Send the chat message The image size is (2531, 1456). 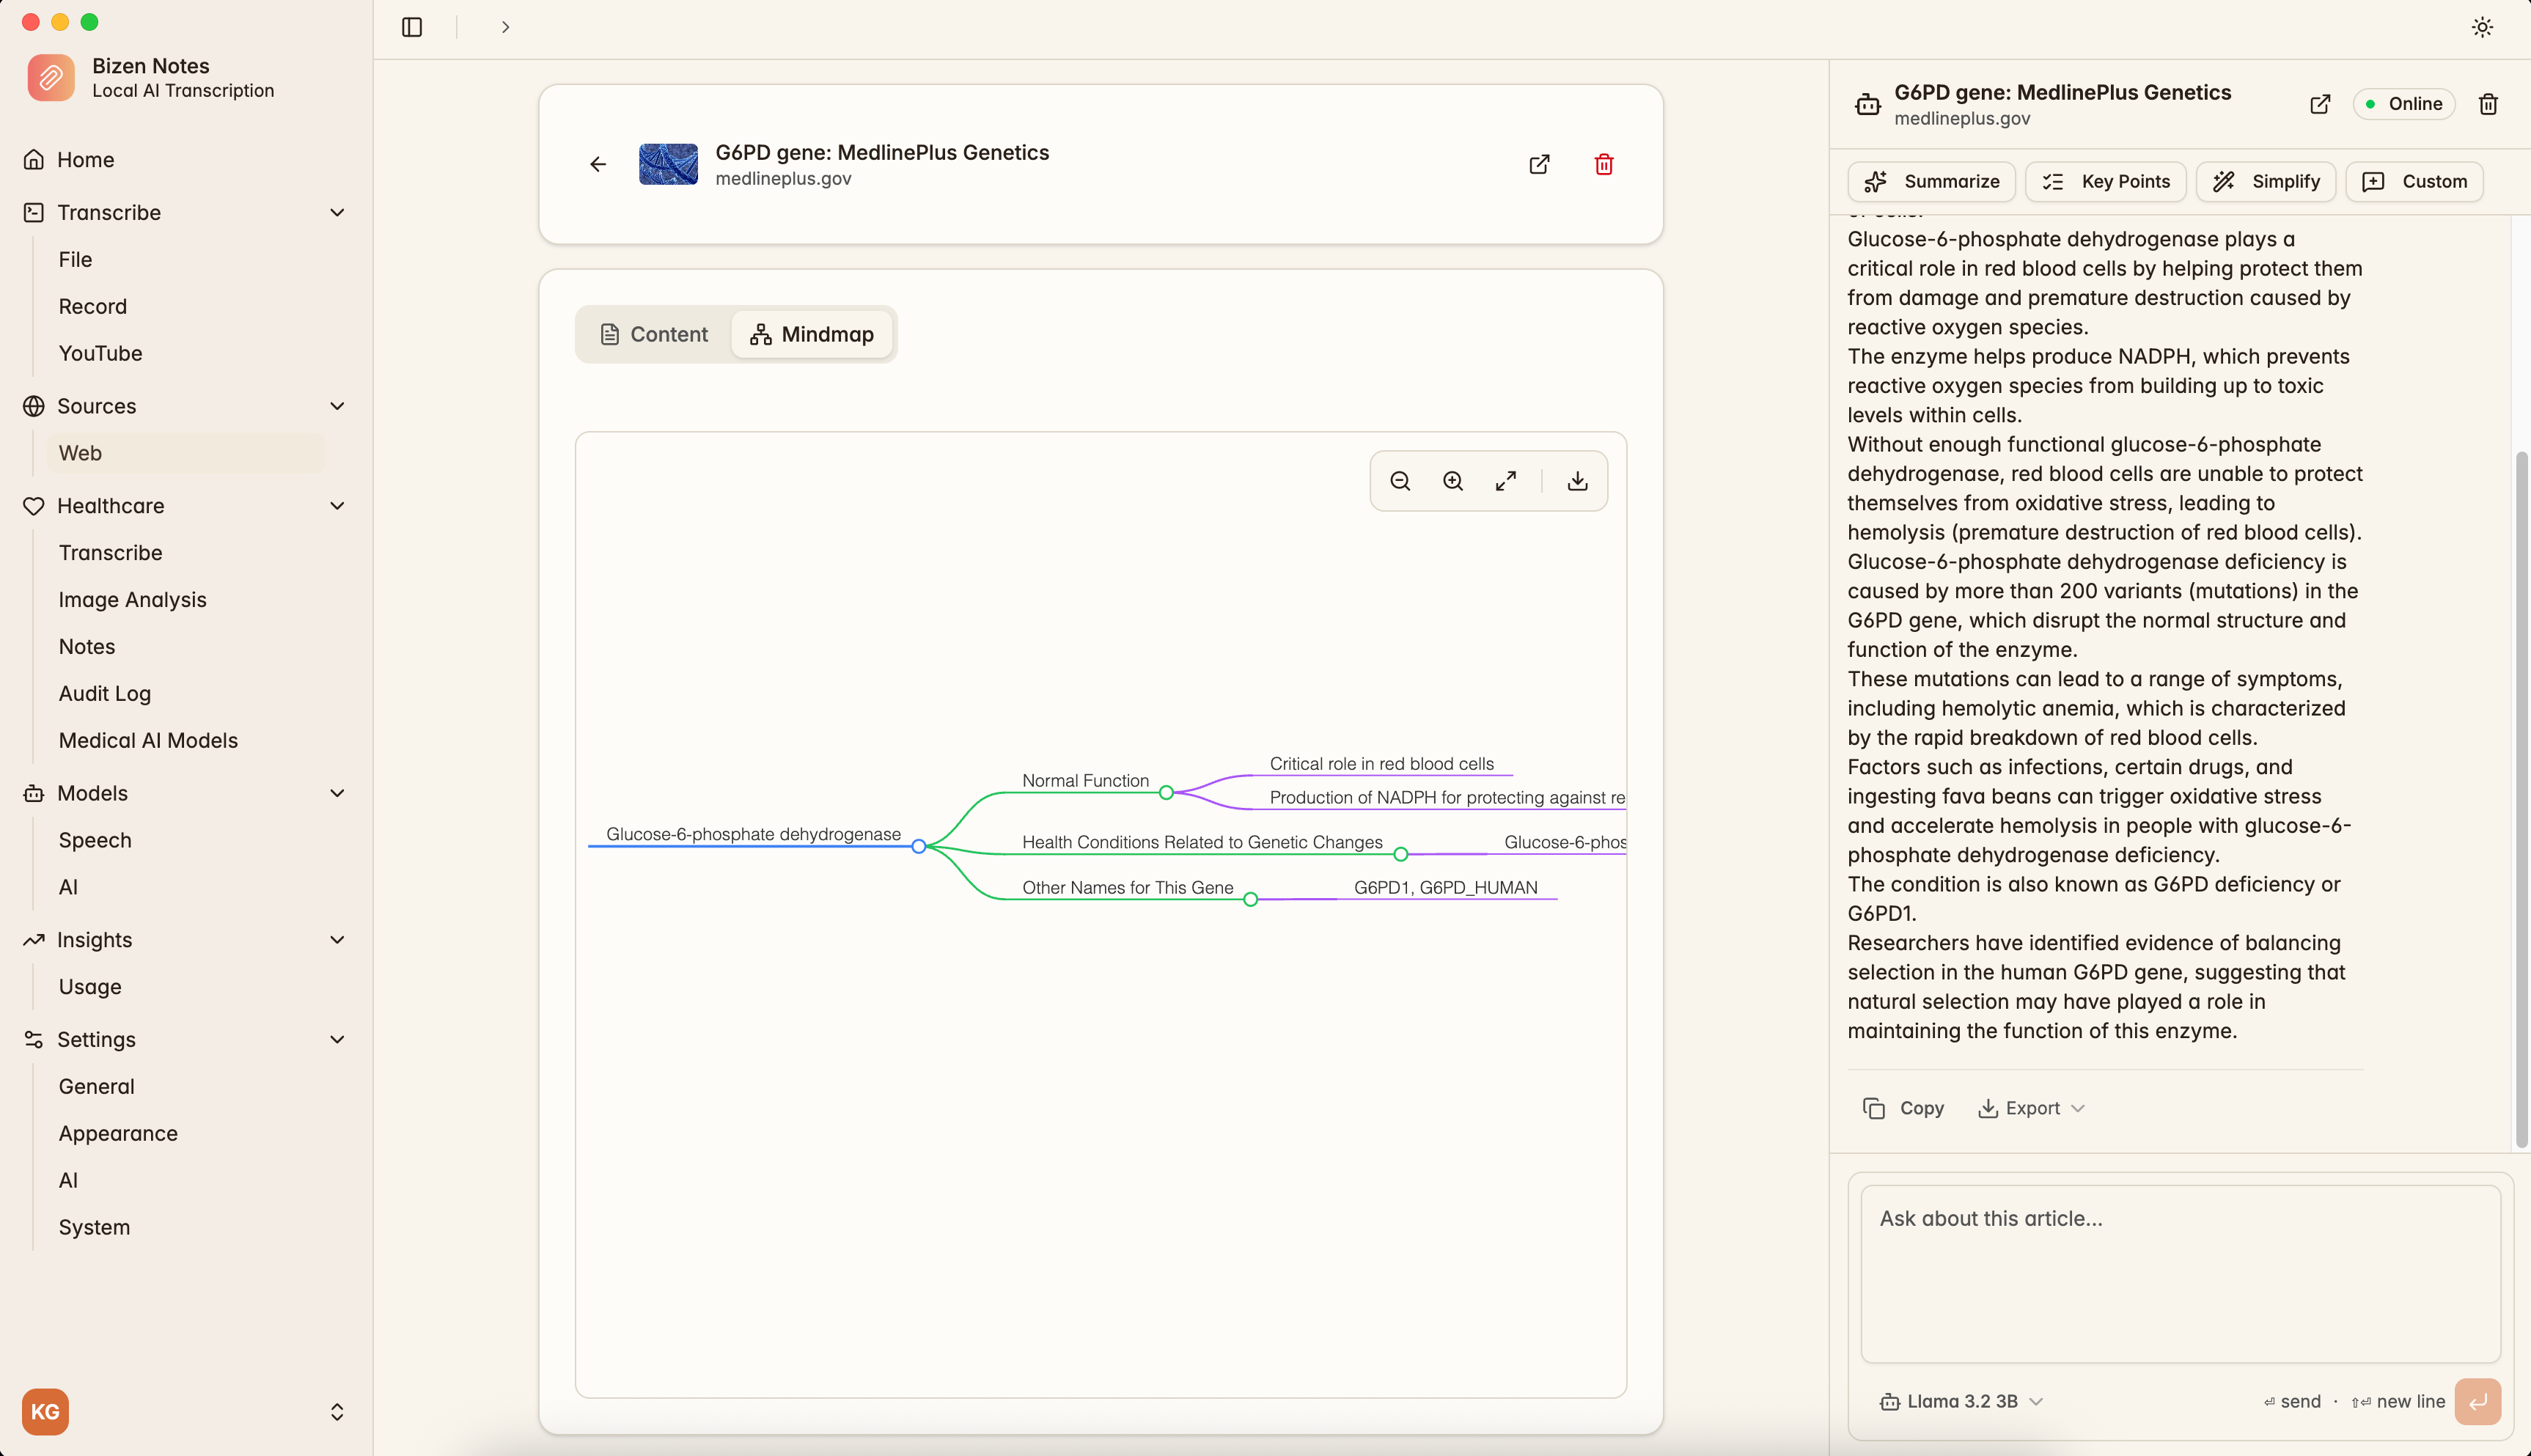pyautogui.click(x=2478, y=1401)
